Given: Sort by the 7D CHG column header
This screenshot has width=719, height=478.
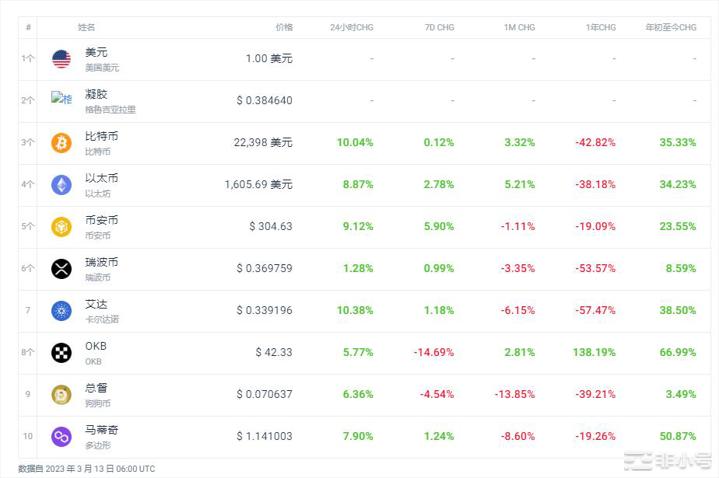Looking at the screenshot, I should tap(439, 28).
